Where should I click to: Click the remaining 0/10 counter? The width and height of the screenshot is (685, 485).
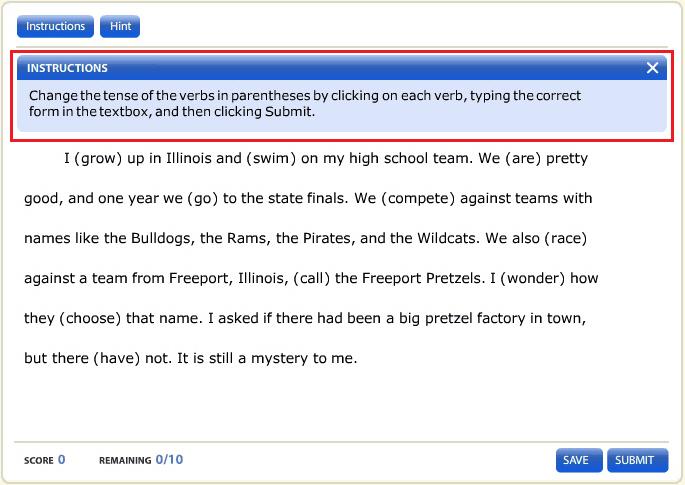[x=169, y=460]
